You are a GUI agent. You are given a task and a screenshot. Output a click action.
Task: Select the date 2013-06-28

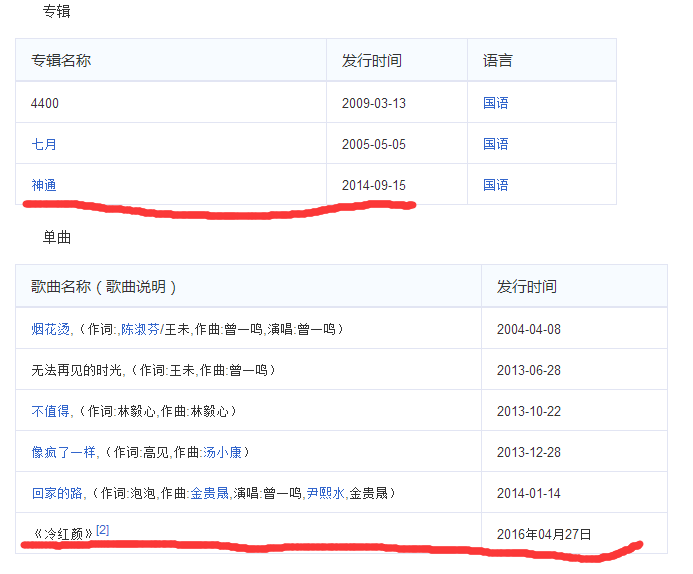pos(529,370)
